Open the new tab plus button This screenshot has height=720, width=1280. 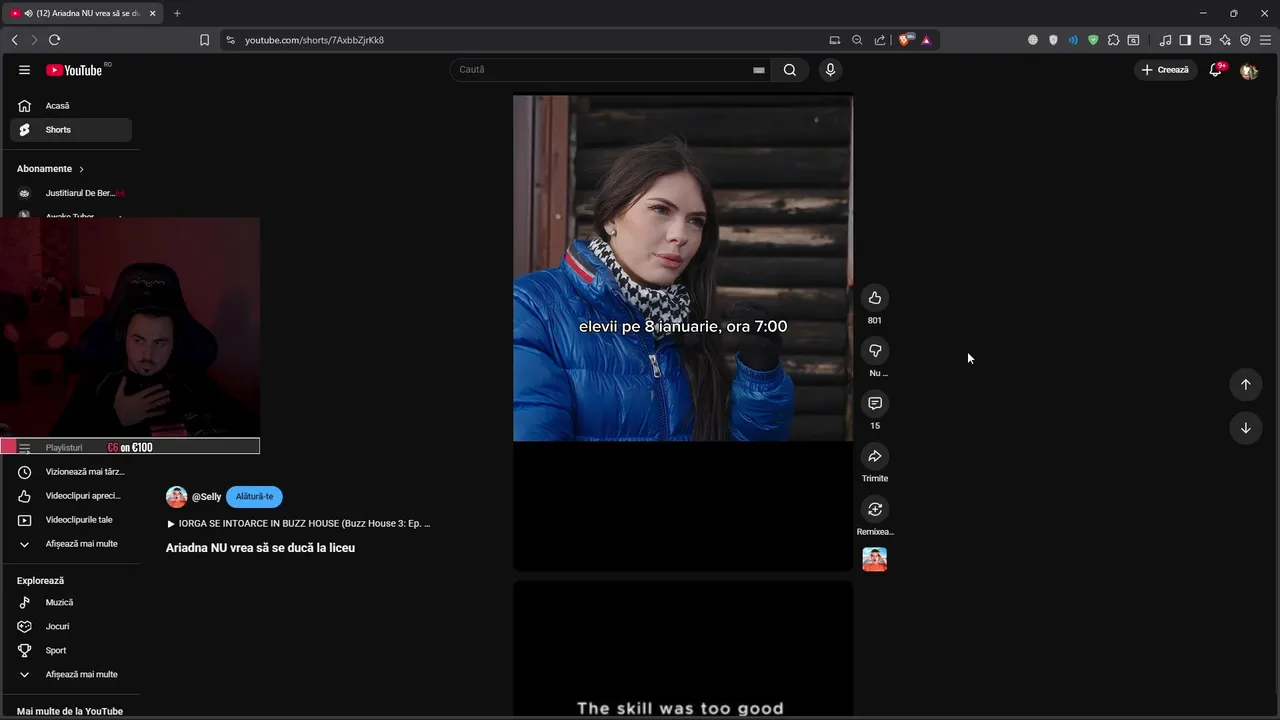pyautogui.click(x=177, y=13)
